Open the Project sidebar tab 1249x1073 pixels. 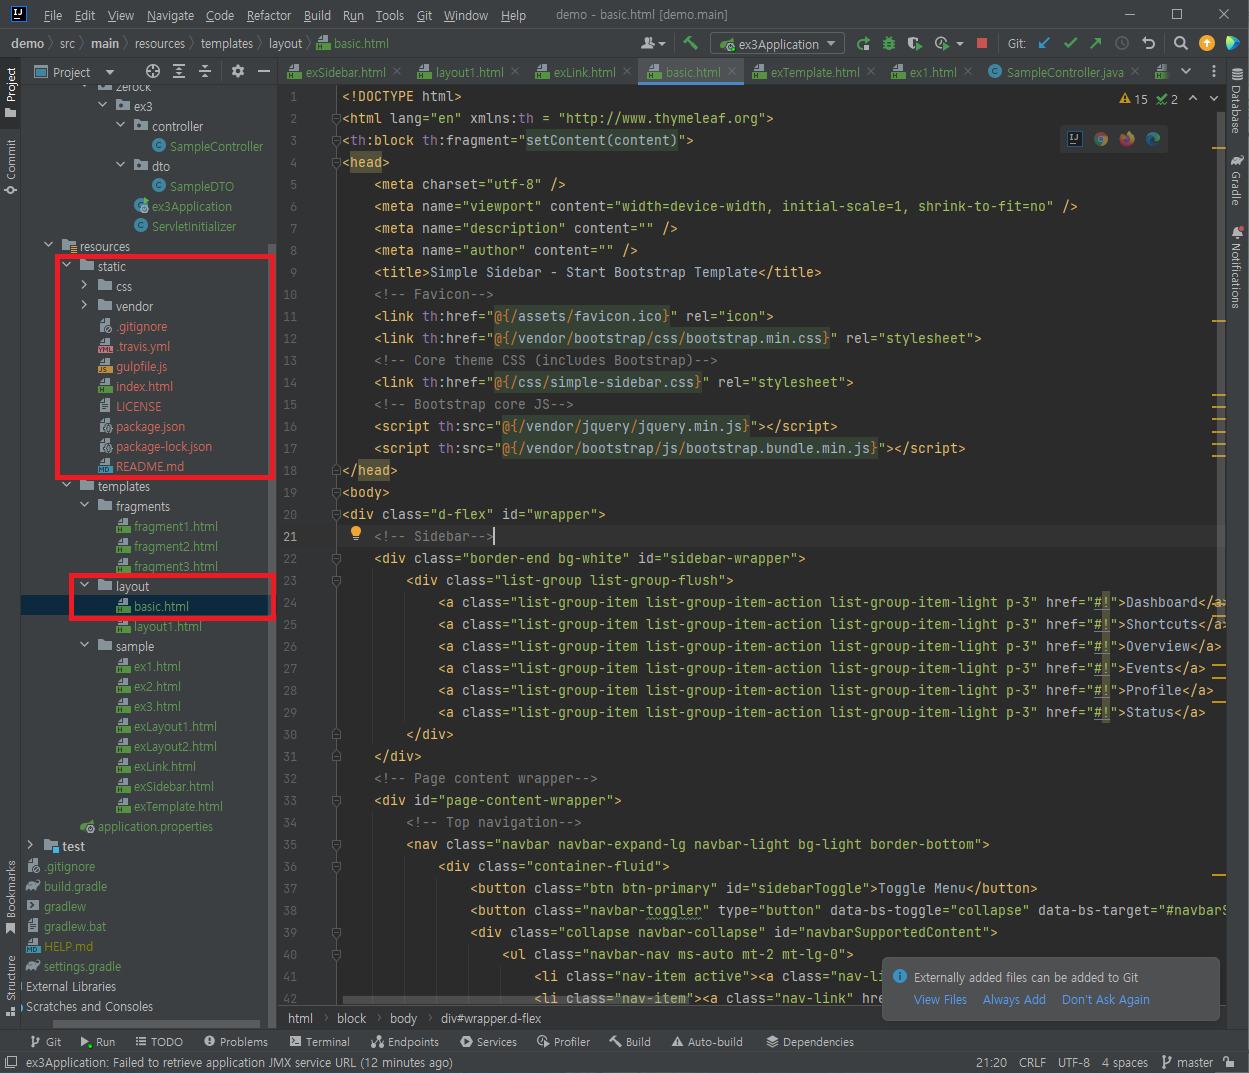coord(11,92)
